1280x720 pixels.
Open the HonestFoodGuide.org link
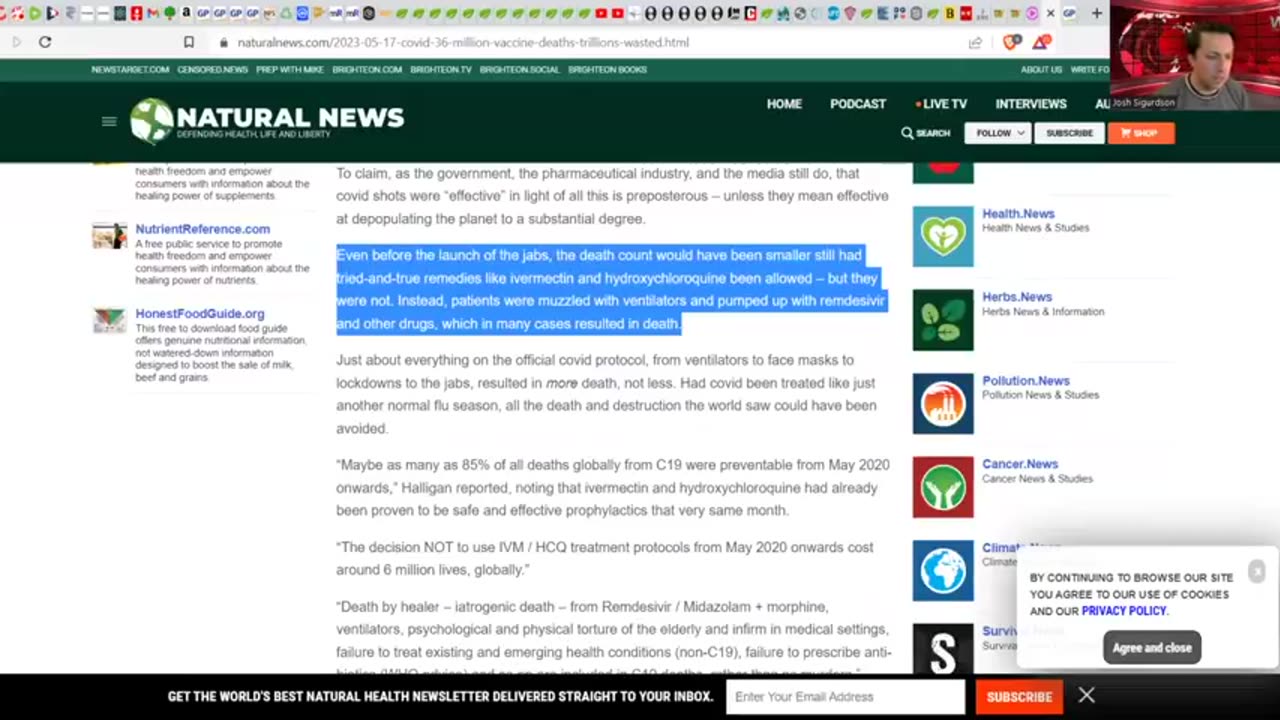point(200,314)
